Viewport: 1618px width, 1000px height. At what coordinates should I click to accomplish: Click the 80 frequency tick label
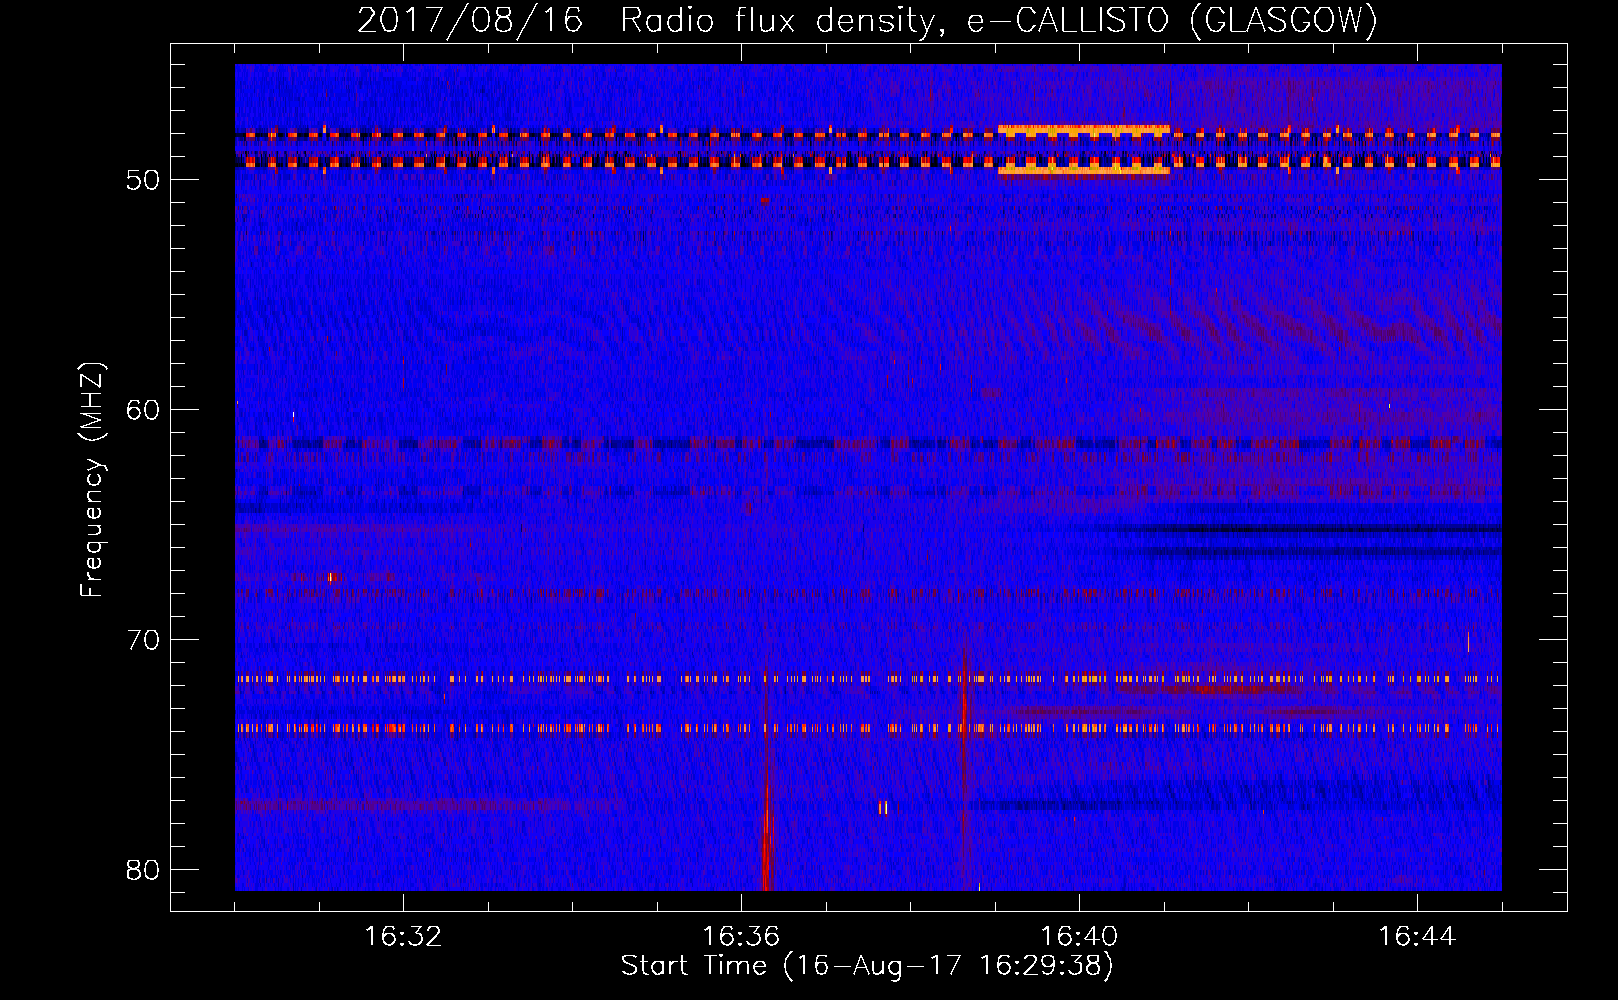(x=143, y=870)
